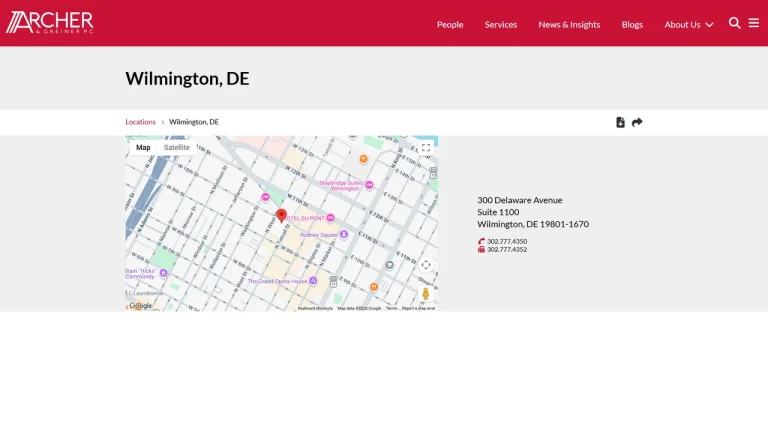The width and height of the screenshot is (768, 432).
Task: Open map Keyboard shortcuts link
Action: [315, 308]
